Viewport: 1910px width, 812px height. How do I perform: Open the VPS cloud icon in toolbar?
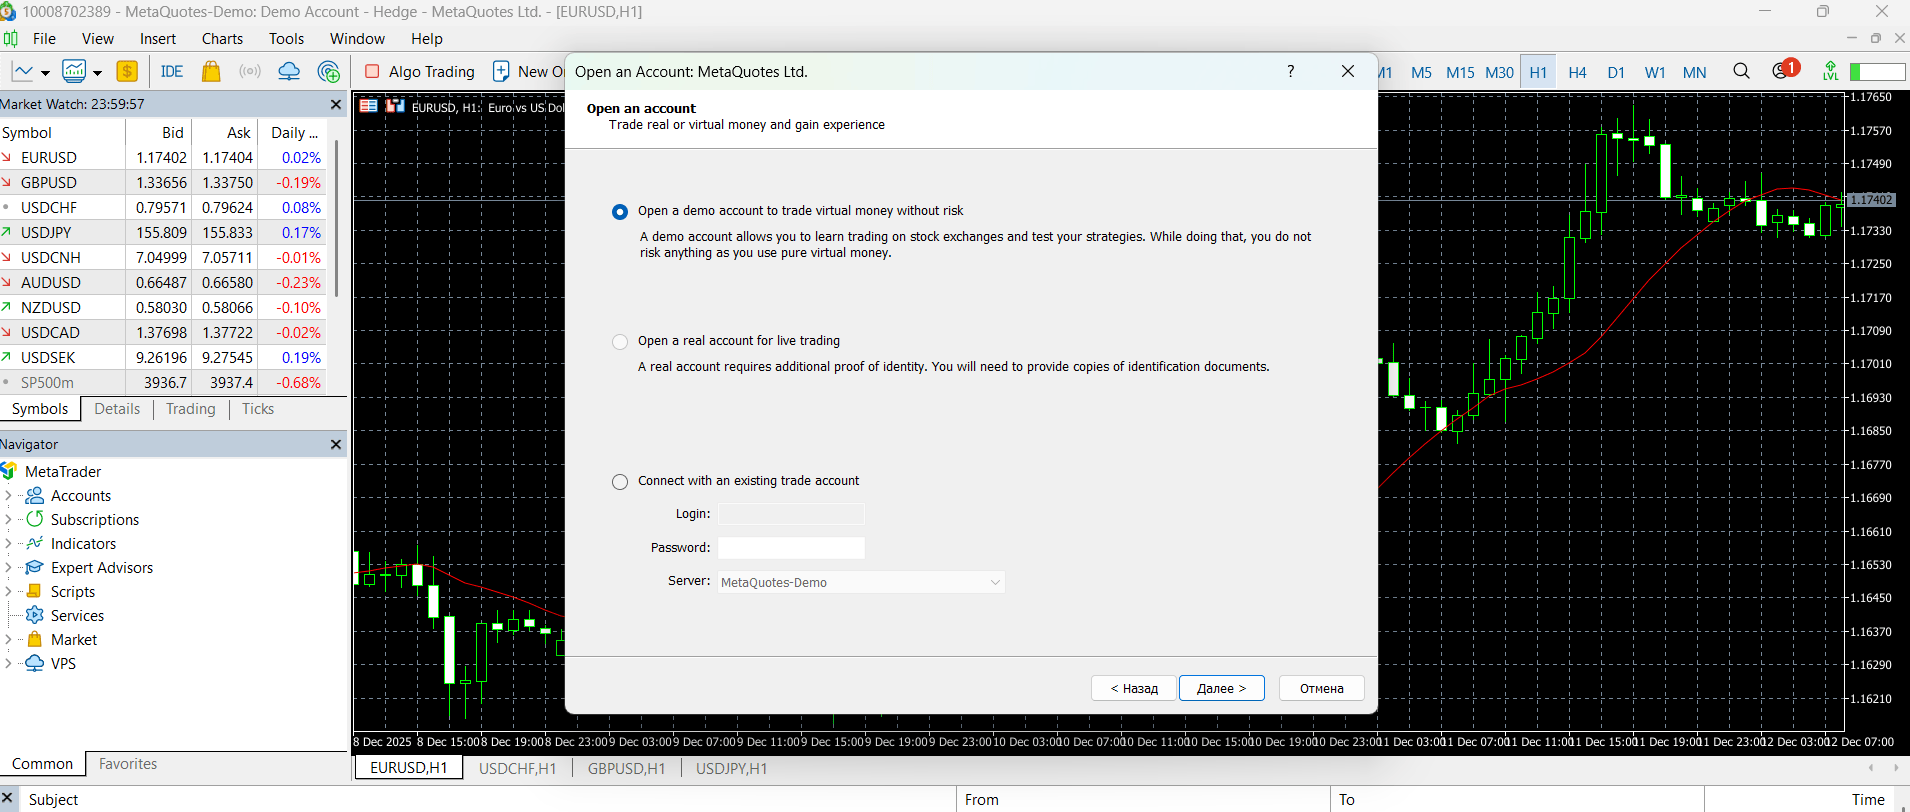click(289, 72)
